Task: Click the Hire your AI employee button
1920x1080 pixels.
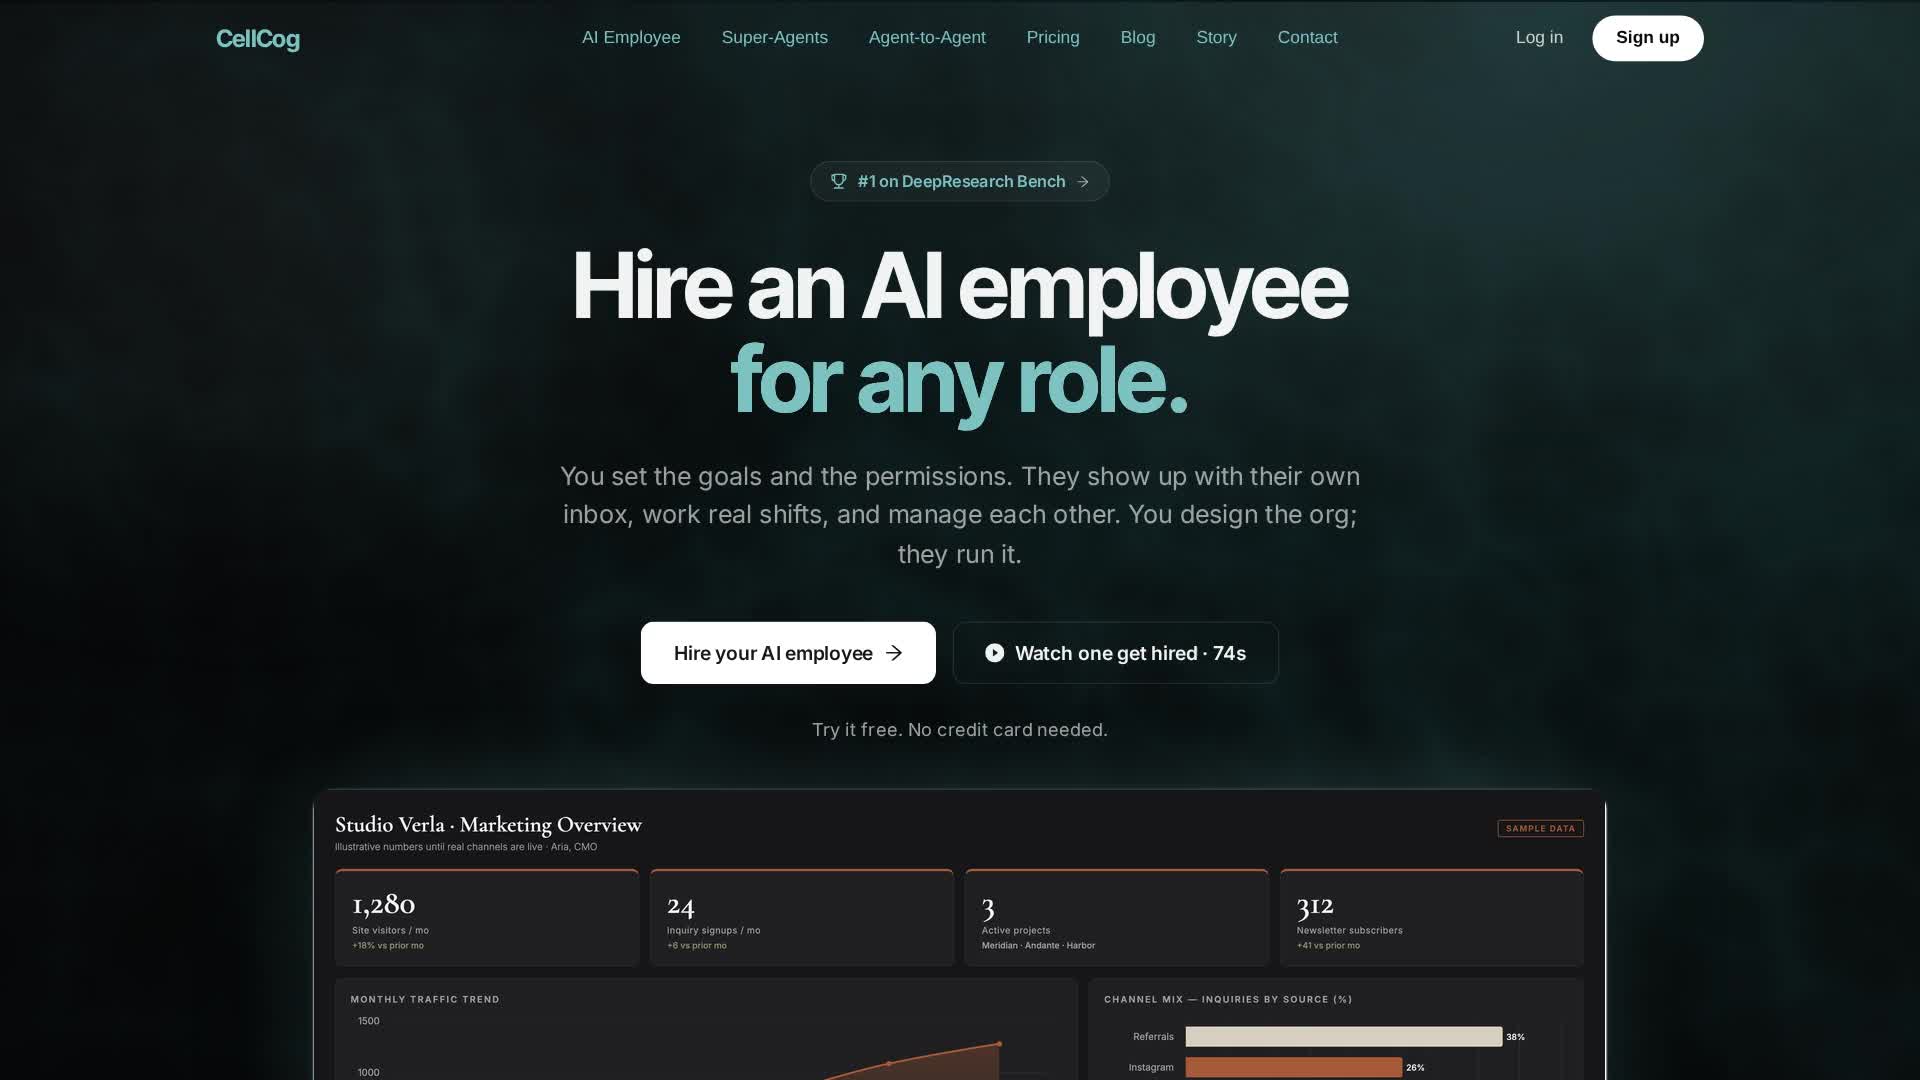Action: tap(788, 653)
